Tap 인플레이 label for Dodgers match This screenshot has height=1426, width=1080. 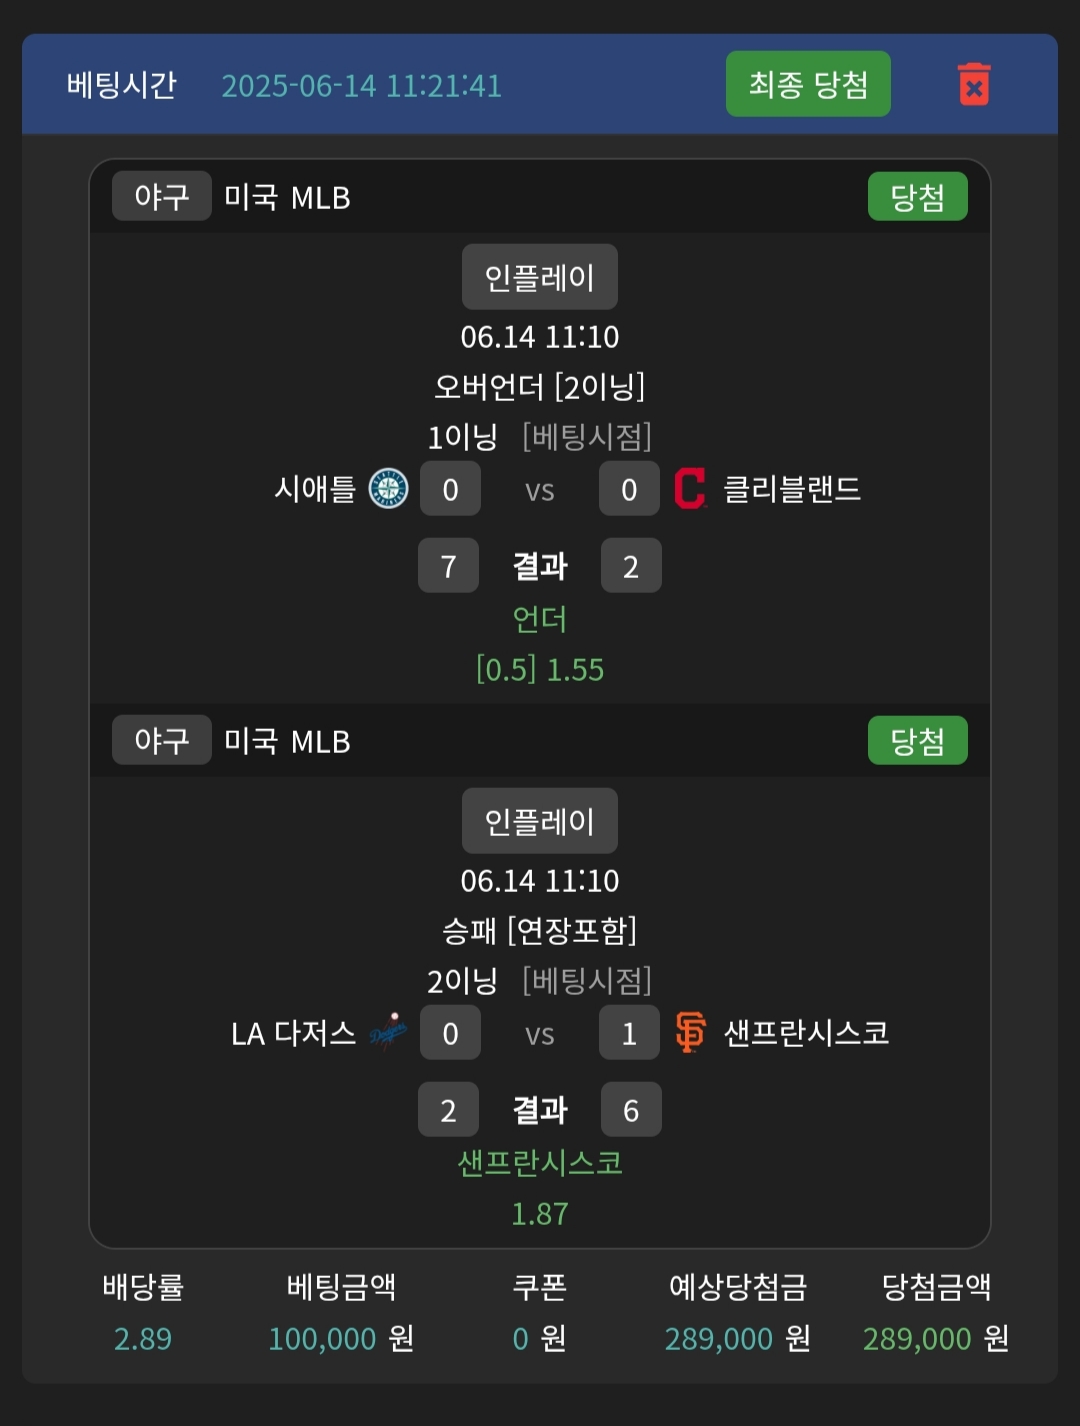pyautogui.click(x=539, y=821)
